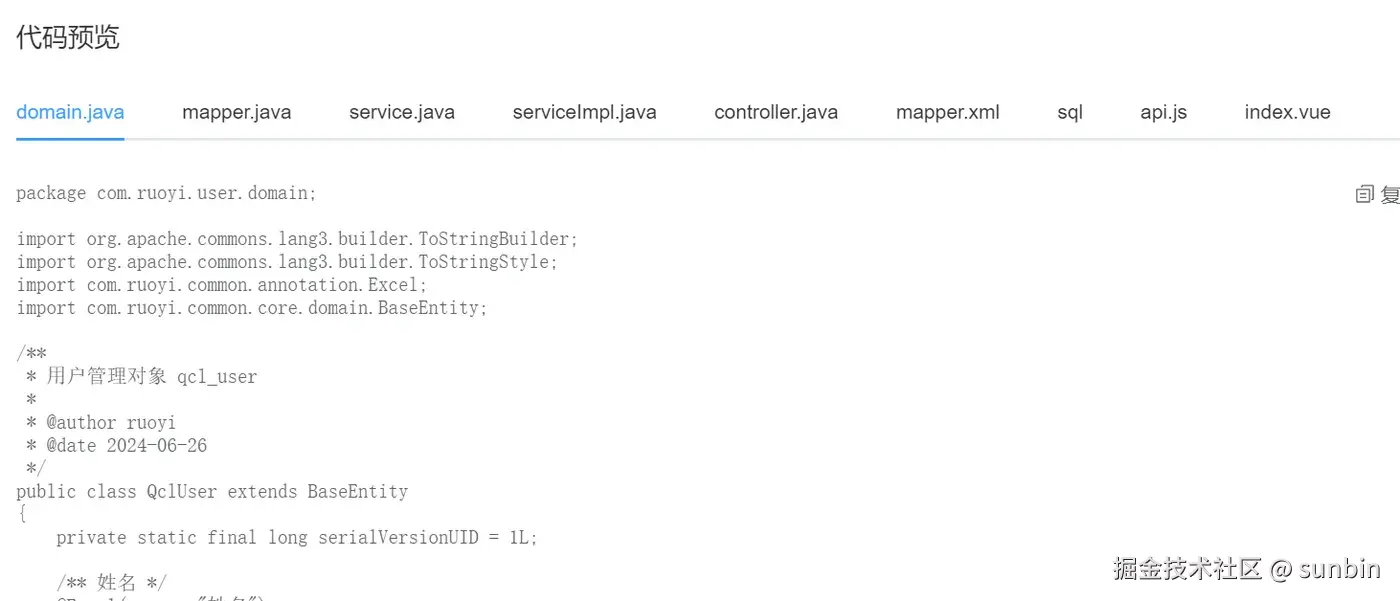Open the mapper.java tab
Viewport: 1400px width, 601px height.
point(237,112)
